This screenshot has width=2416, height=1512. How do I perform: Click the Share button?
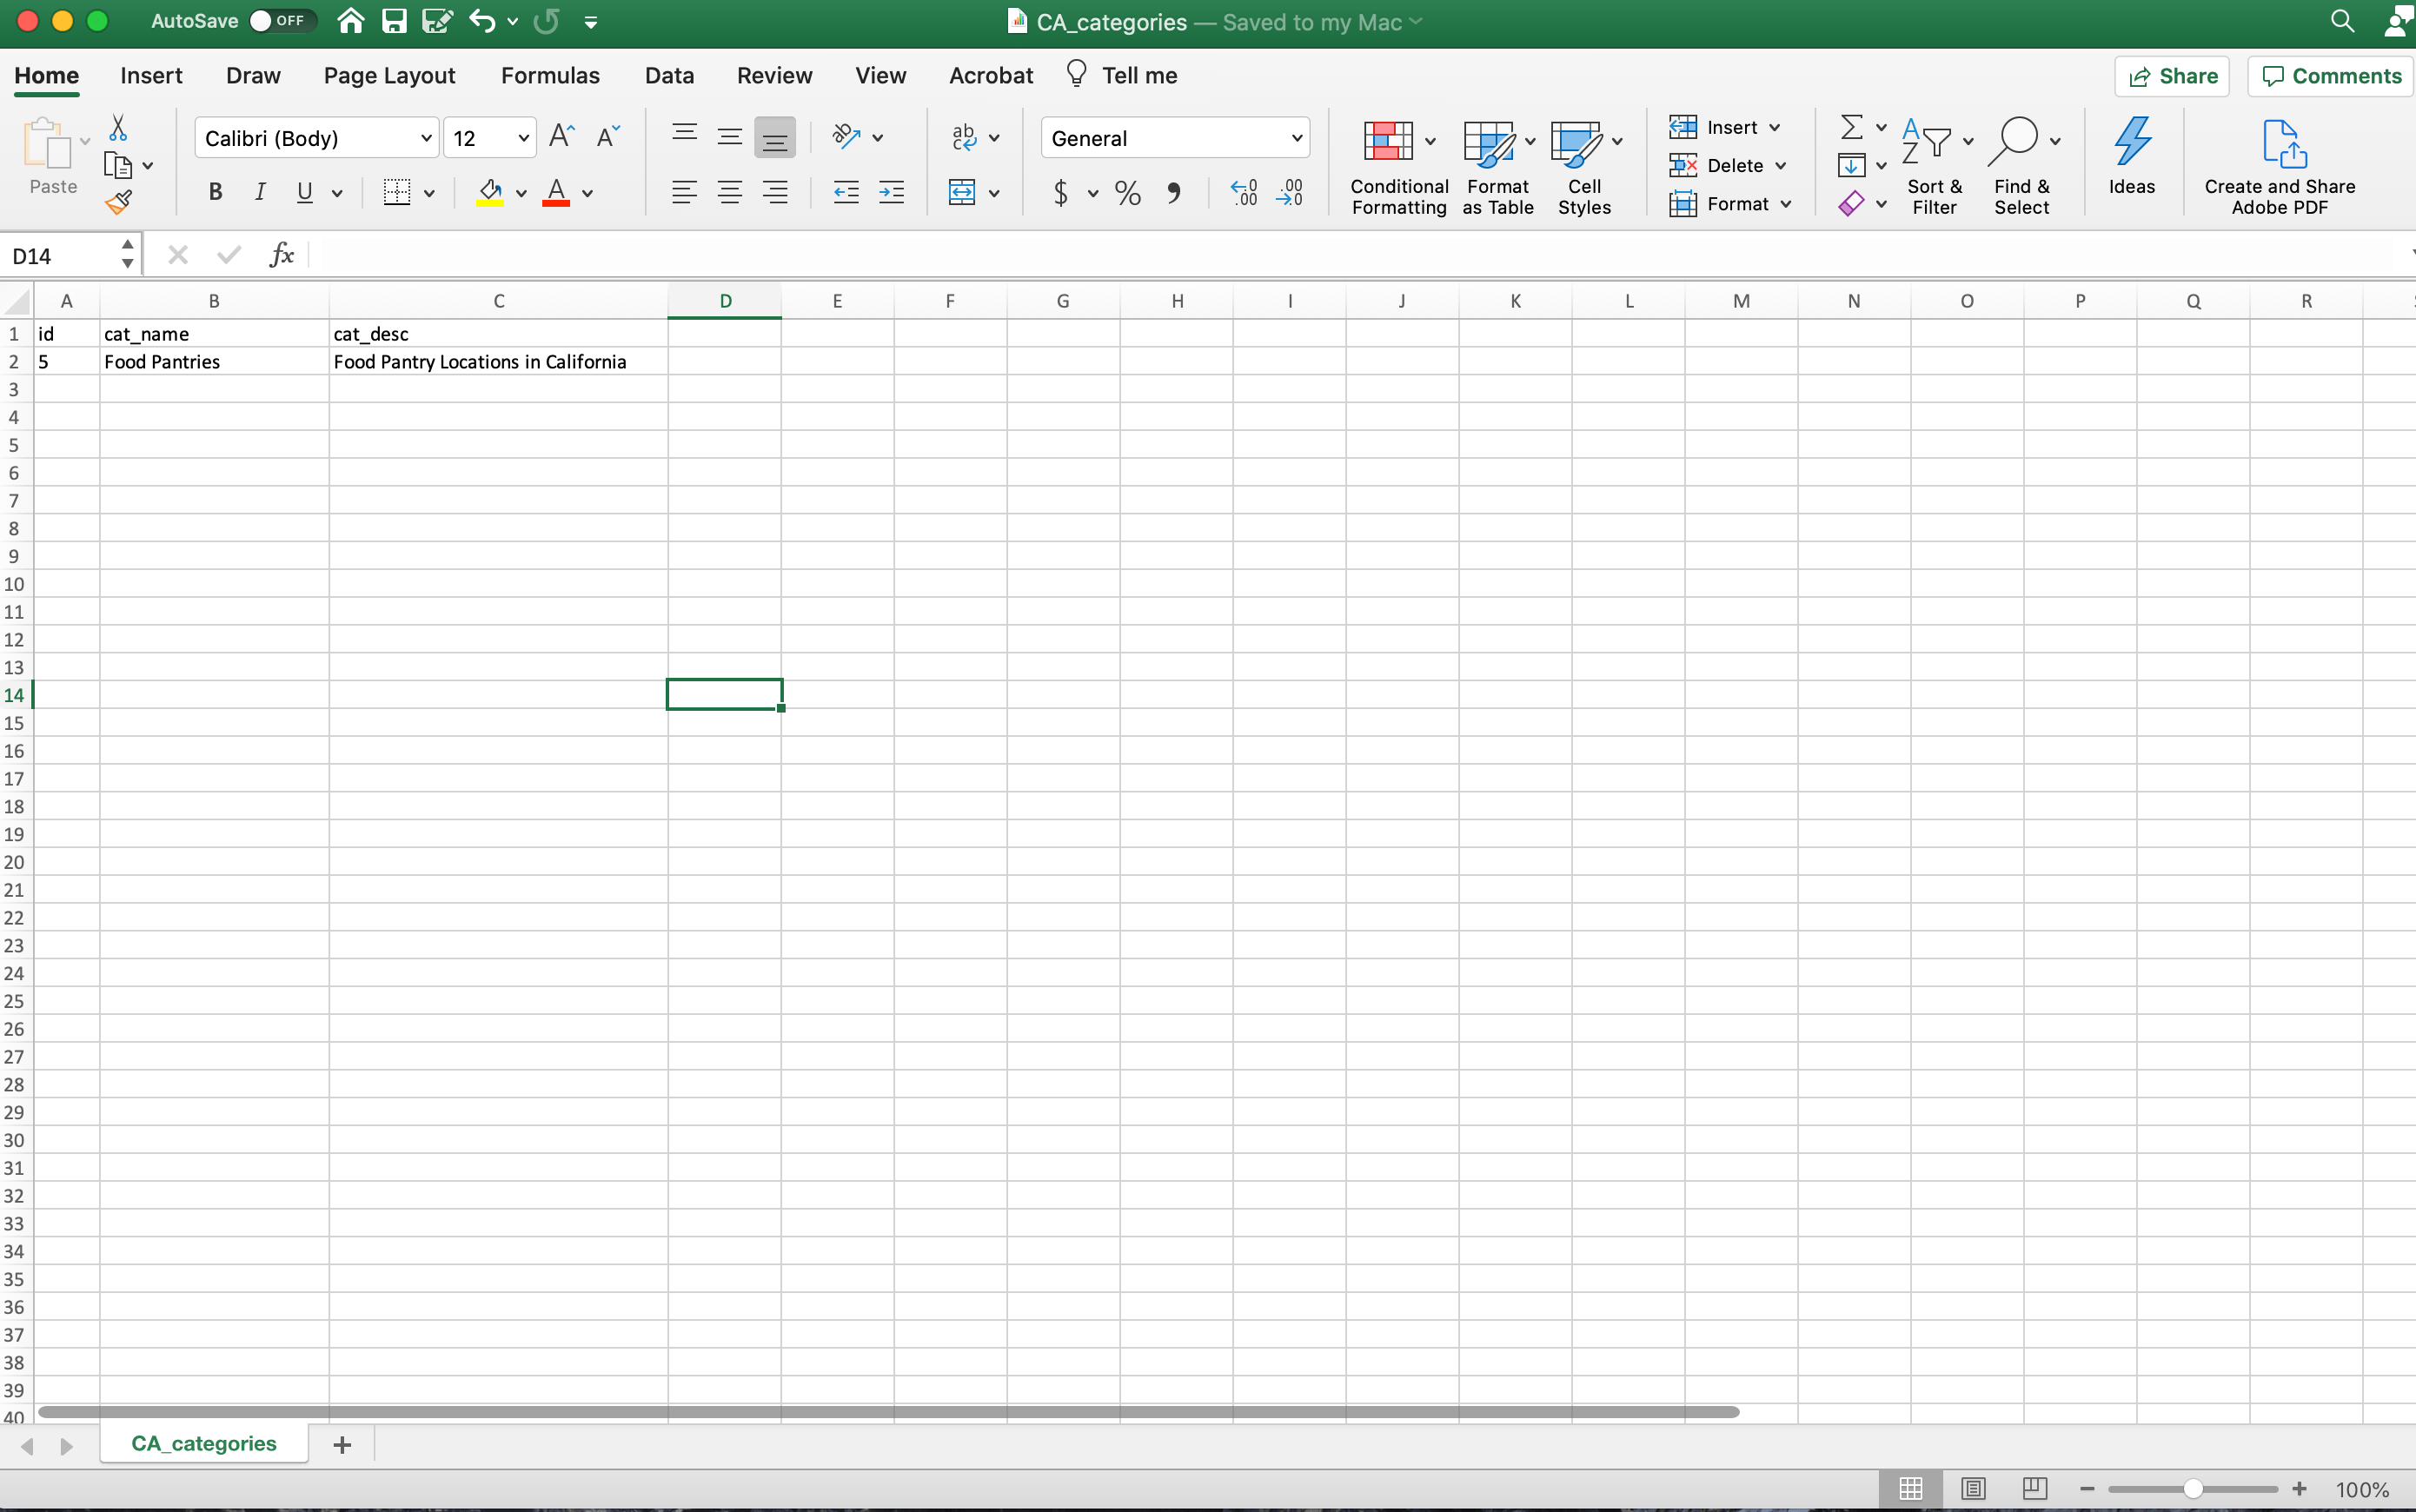point(2172,76)
